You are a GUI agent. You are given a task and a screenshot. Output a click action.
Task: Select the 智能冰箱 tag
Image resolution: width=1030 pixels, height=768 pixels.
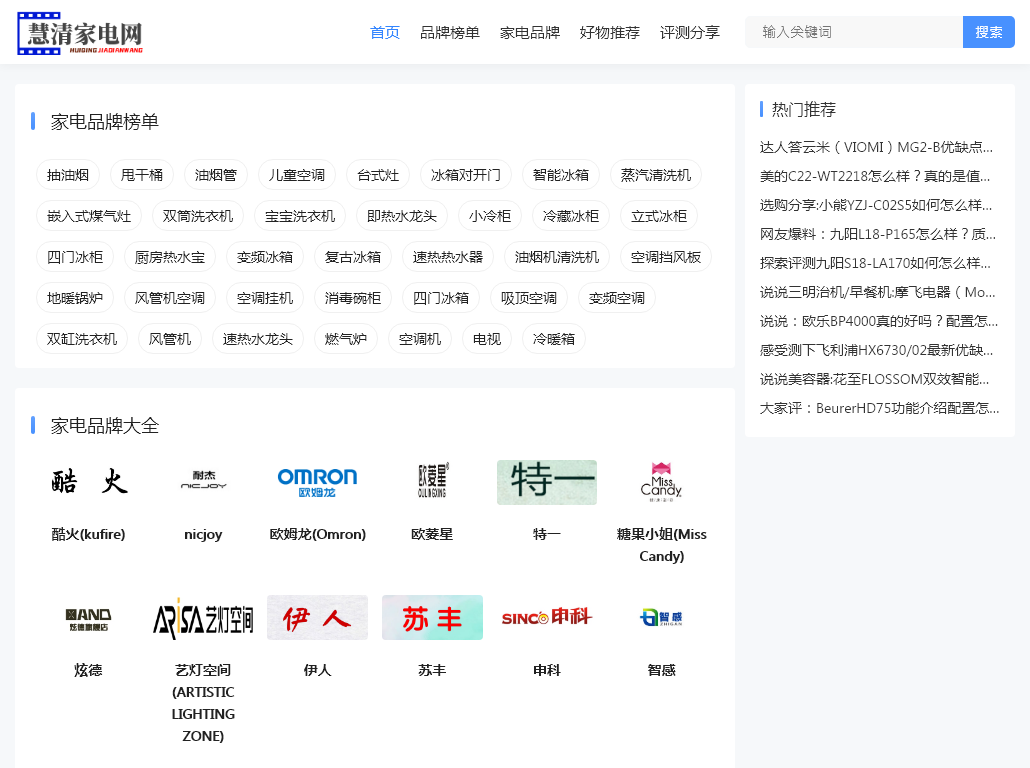[561, 175]
